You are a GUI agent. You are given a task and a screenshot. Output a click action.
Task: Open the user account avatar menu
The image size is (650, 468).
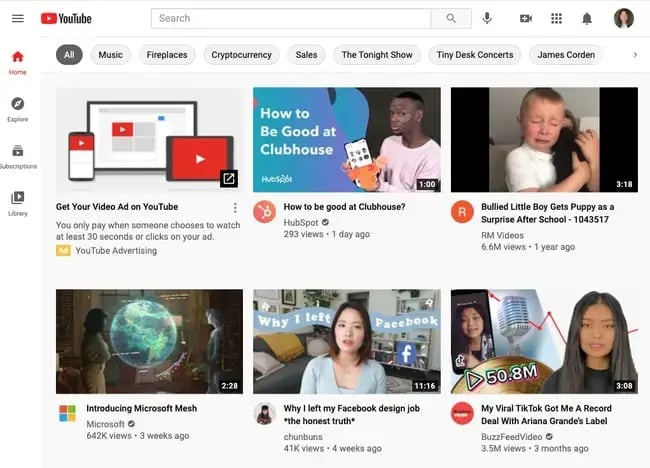pos(623,18)
